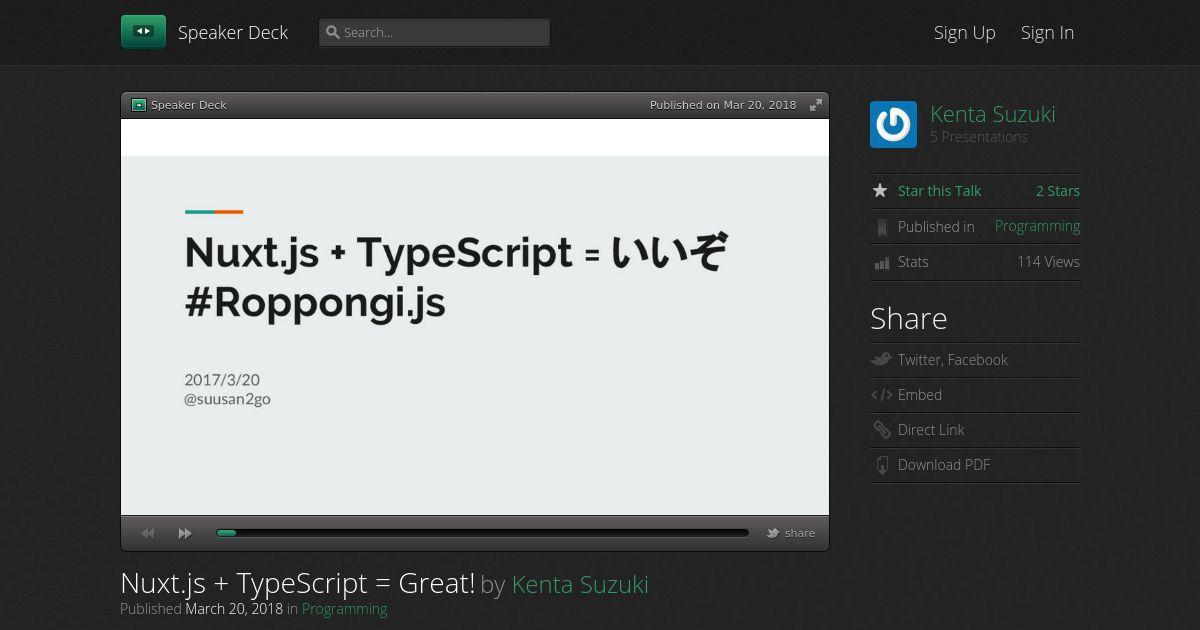Click the chain Direct Link icon

pos(881,430)
